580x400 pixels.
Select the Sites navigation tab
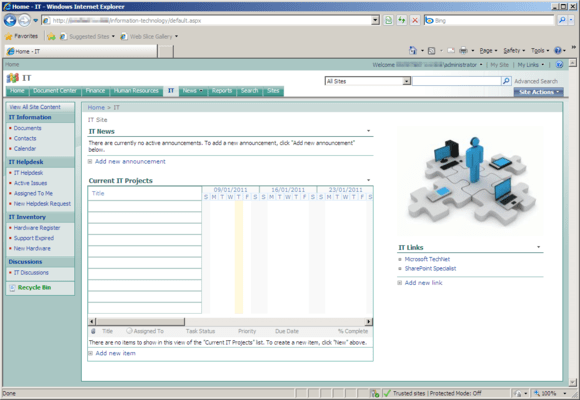coord(273,91)
